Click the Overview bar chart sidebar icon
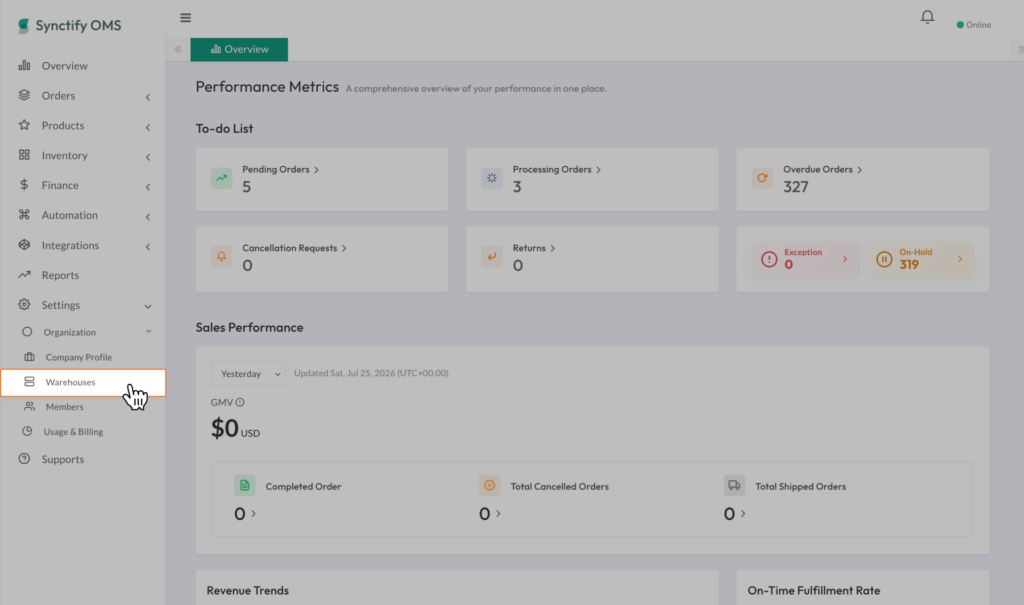This screenshot has width=1024, height=605. click(24, 65)
